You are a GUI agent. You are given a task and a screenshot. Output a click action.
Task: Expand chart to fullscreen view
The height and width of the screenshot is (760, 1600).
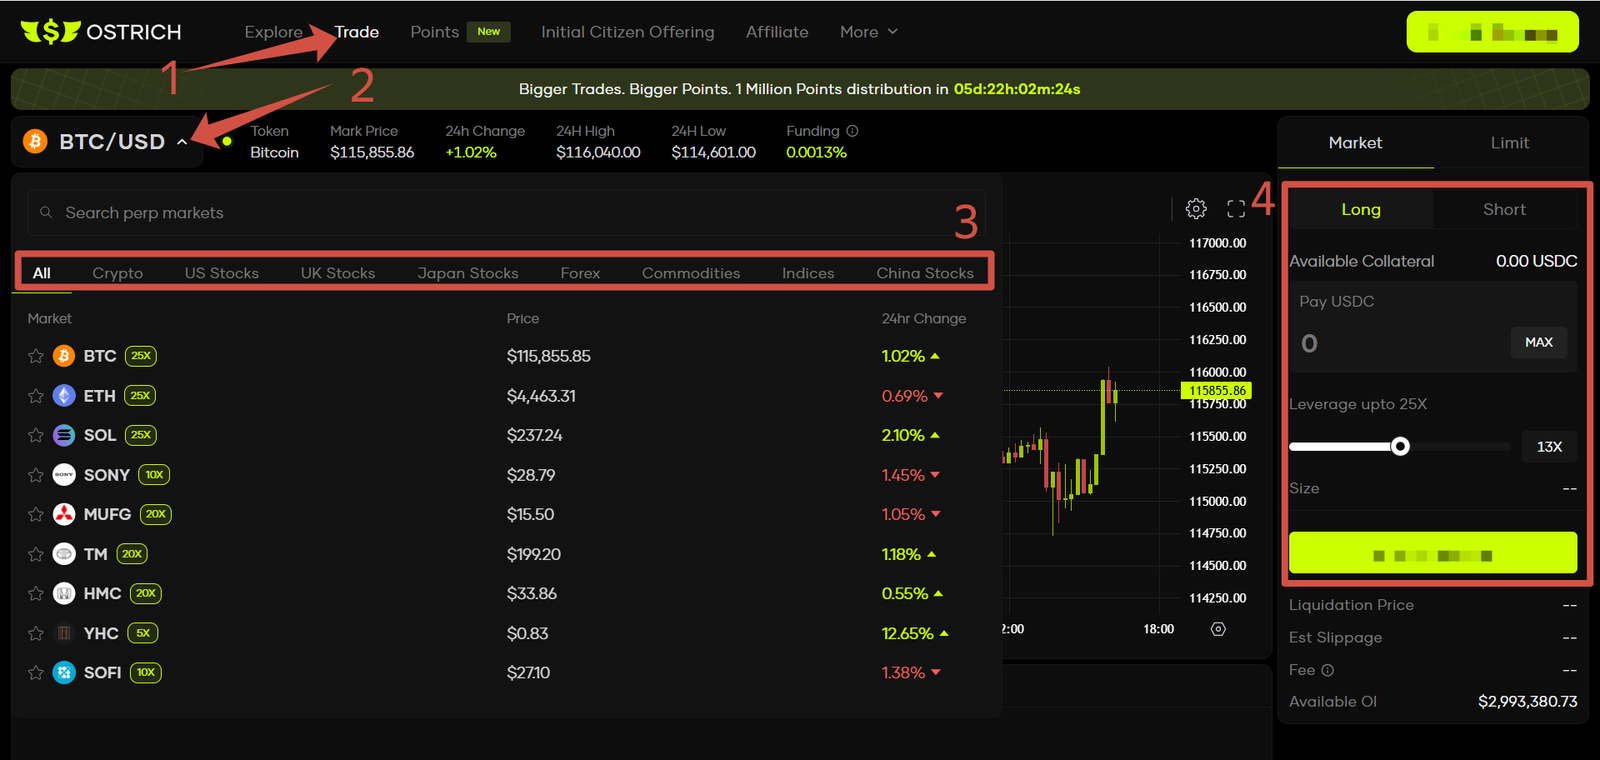tap(1236, 209)
